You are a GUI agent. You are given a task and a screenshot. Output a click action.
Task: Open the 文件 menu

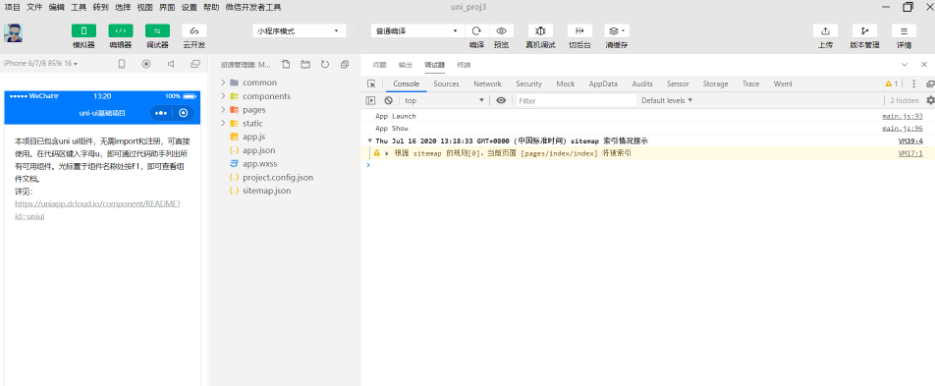point(35,8)
